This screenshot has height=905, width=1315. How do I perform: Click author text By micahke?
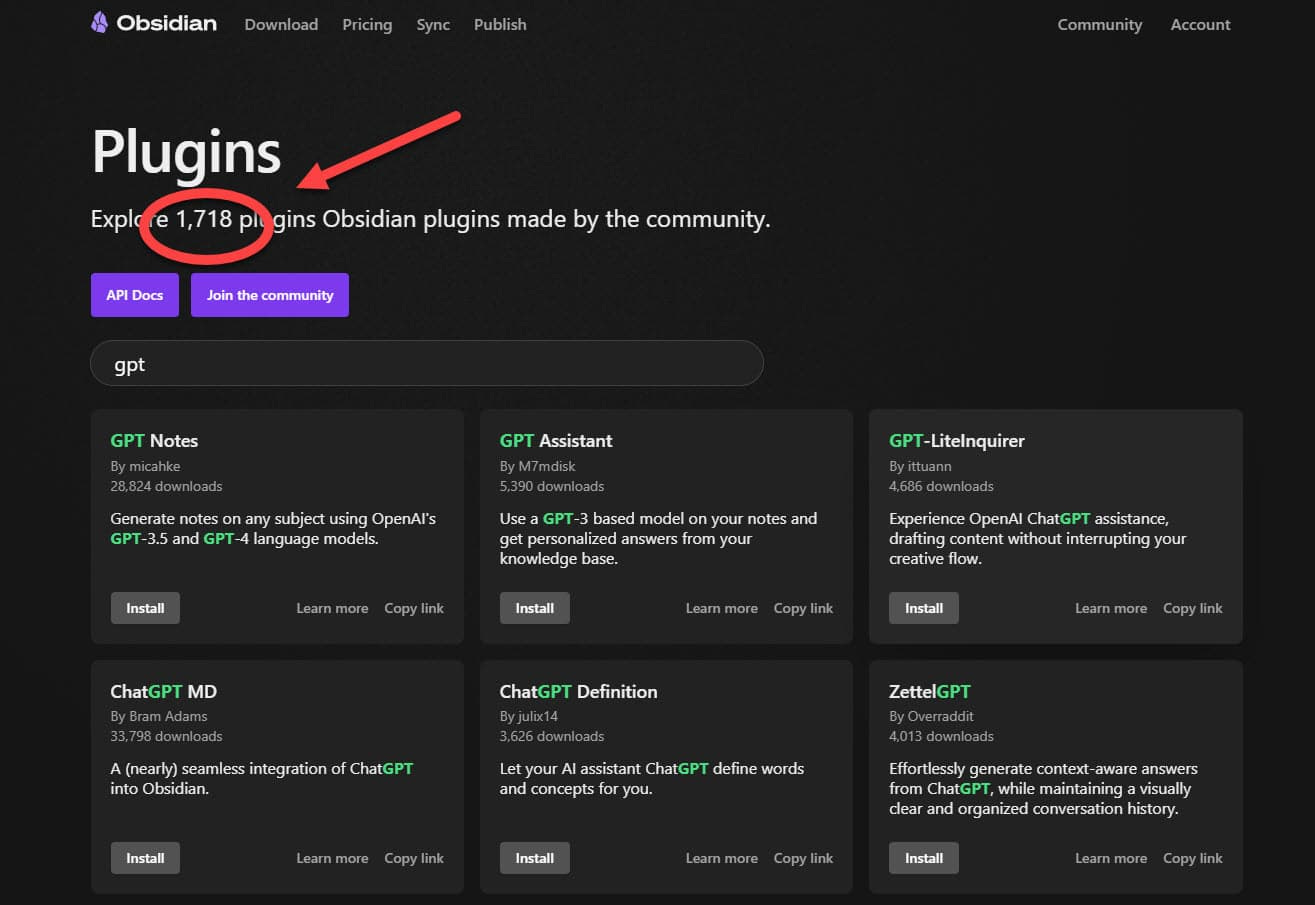click(x=145, y=466)
